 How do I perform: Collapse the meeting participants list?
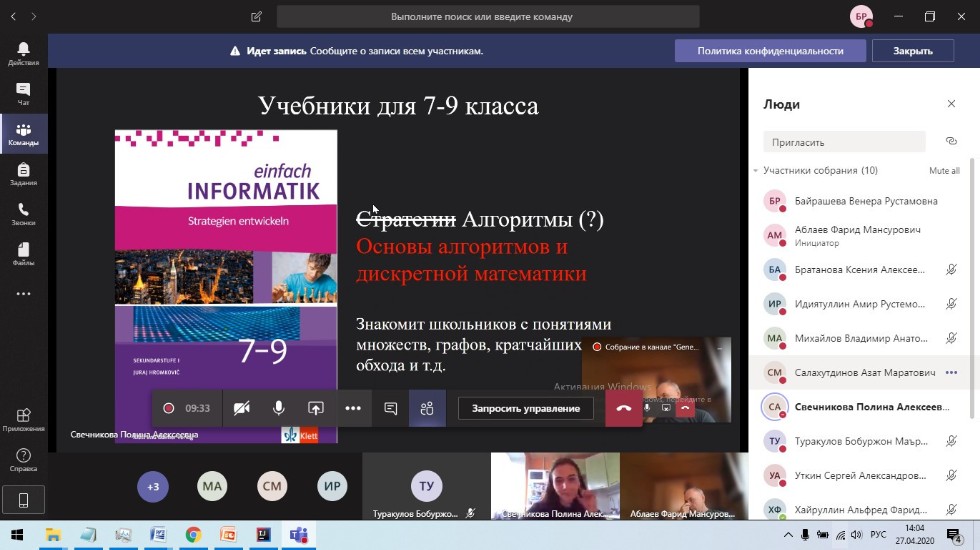(756, 171)
